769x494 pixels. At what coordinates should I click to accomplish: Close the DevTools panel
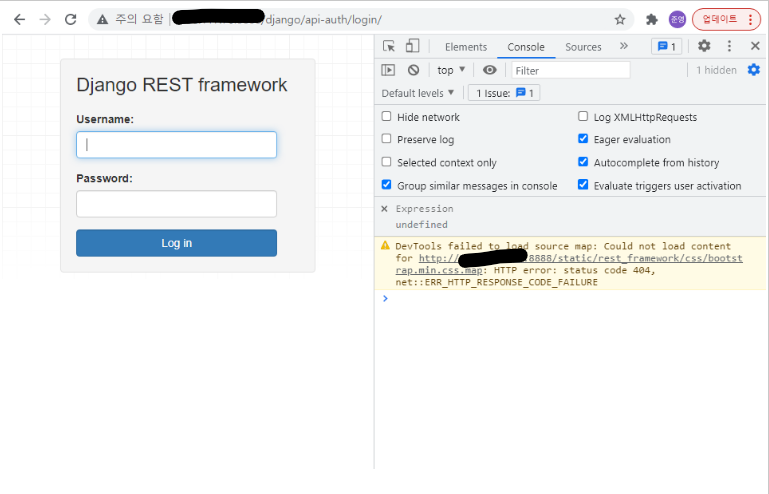coord(755,46)
